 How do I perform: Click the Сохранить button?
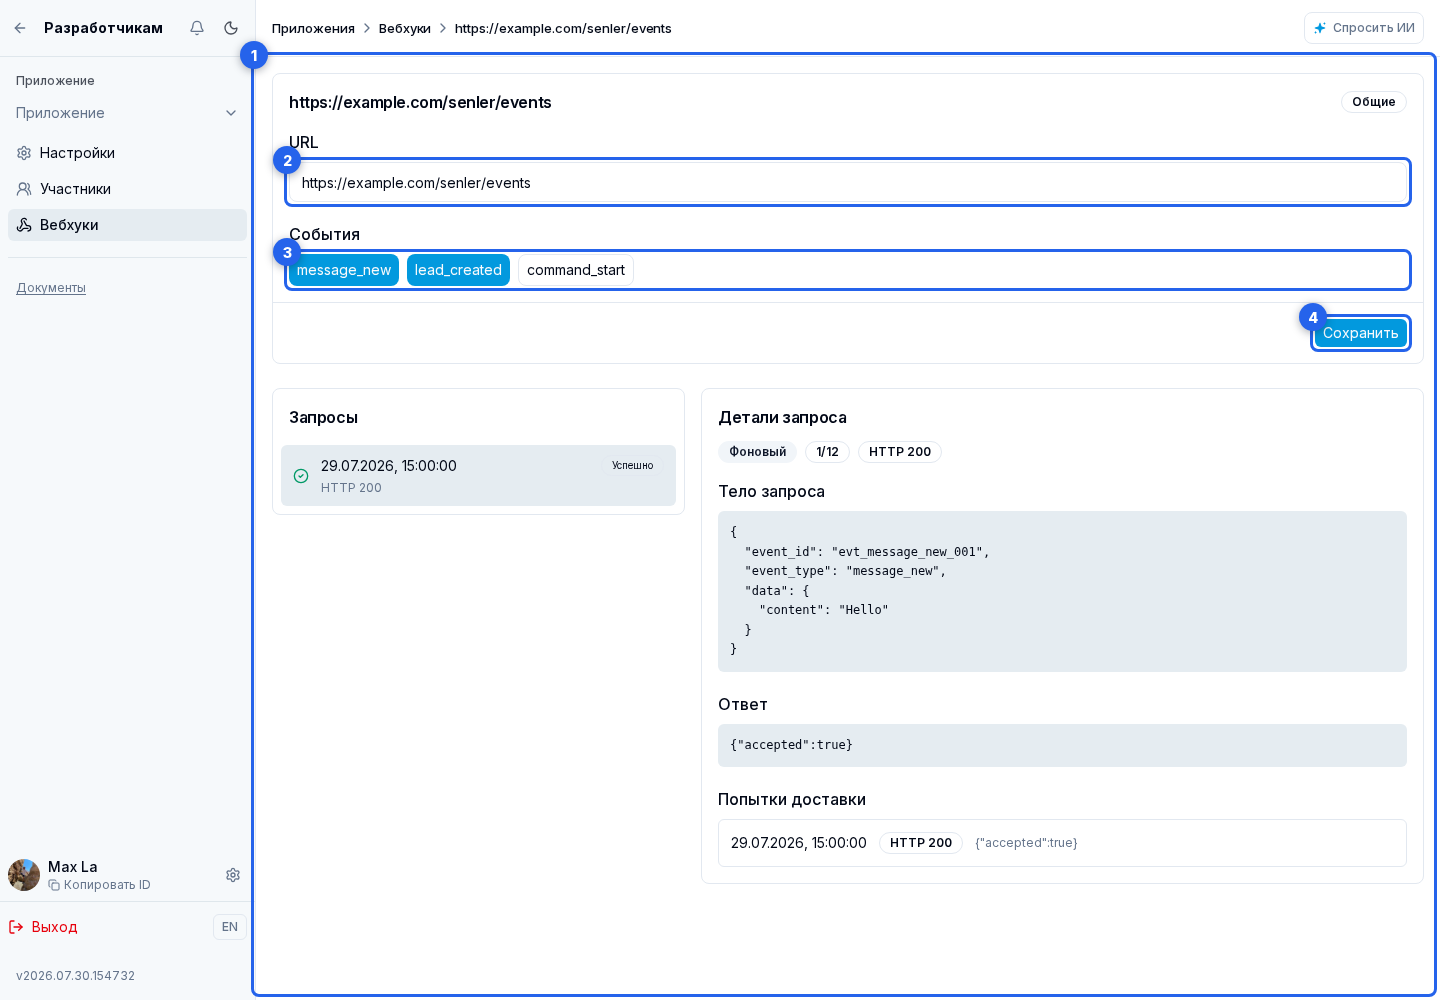point(1360,333)
